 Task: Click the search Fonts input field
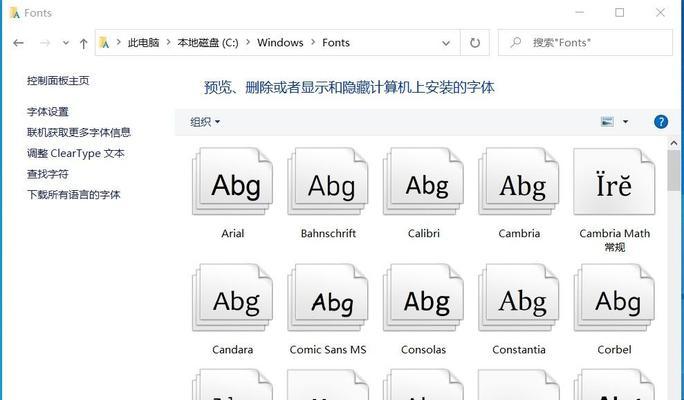click(585, 43)
